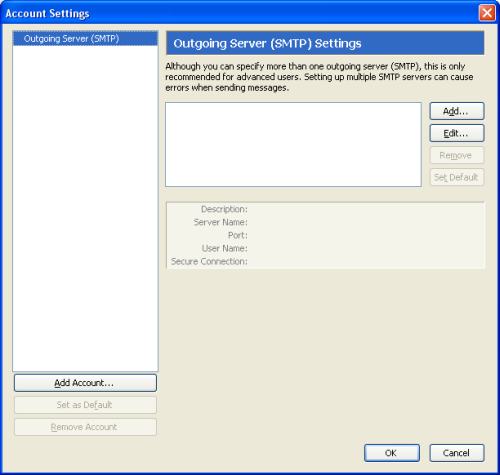Click the Port field label
The image size is (500, 475).
click(238, 235)
